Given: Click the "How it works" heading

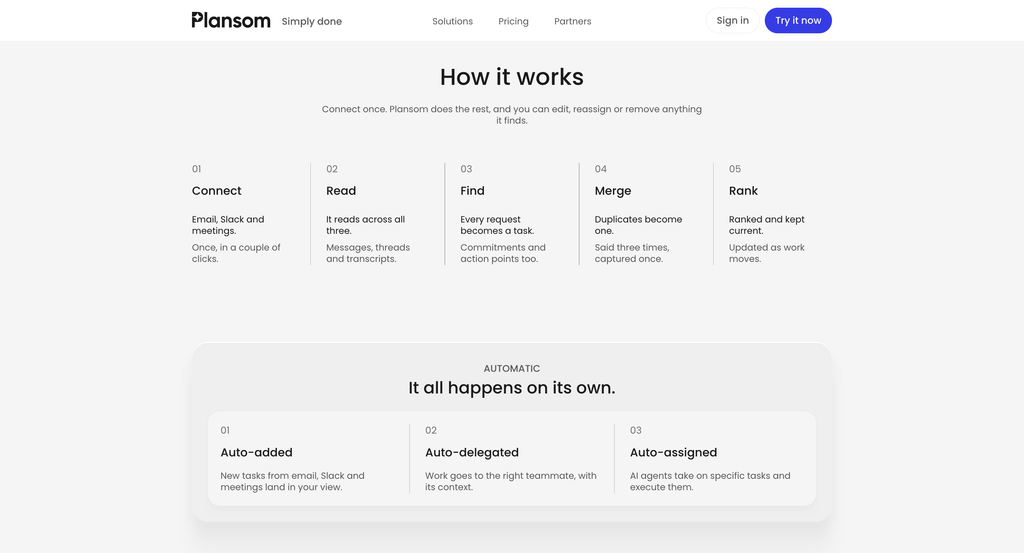Looking at the screenshot, I should click(x=511, y=76).
